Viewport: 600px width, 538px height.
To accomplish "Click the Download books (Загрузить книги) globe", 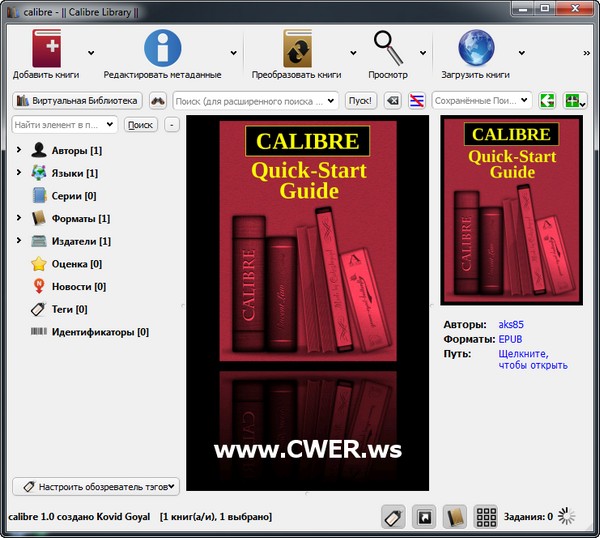I will (x=475, y=48).
